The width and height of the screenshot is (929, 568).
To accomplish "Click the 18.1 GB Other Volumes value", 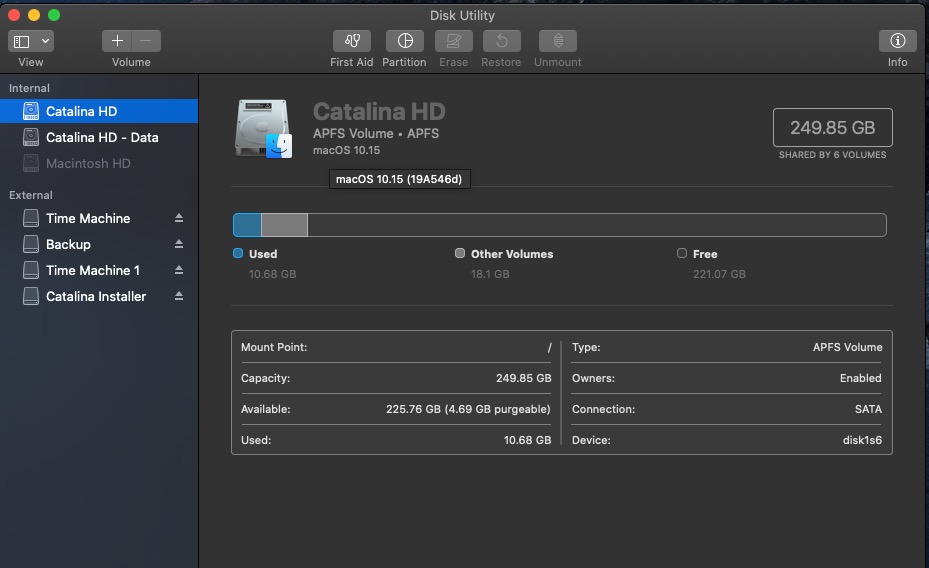I will point(490,274).
